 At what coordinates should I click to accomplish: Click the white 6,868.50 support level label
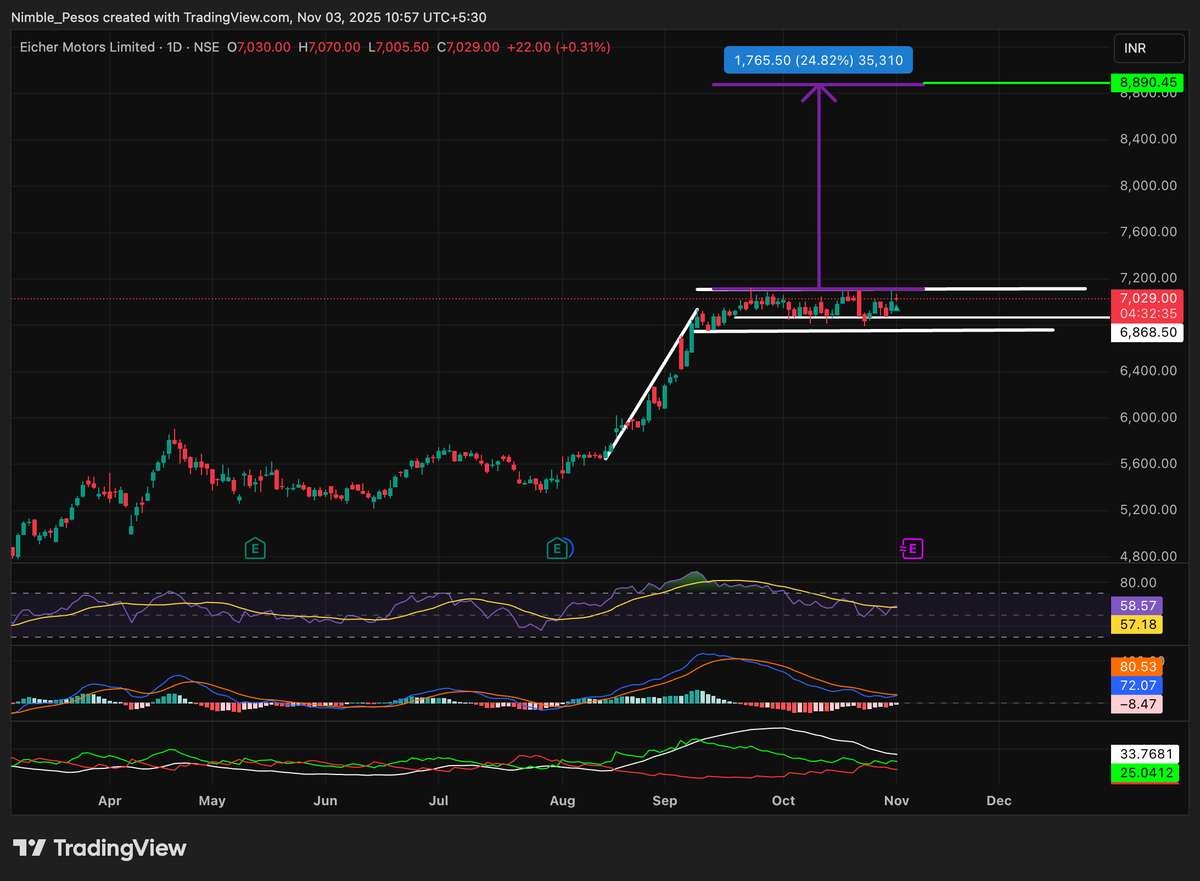(x=1147, y=332)
